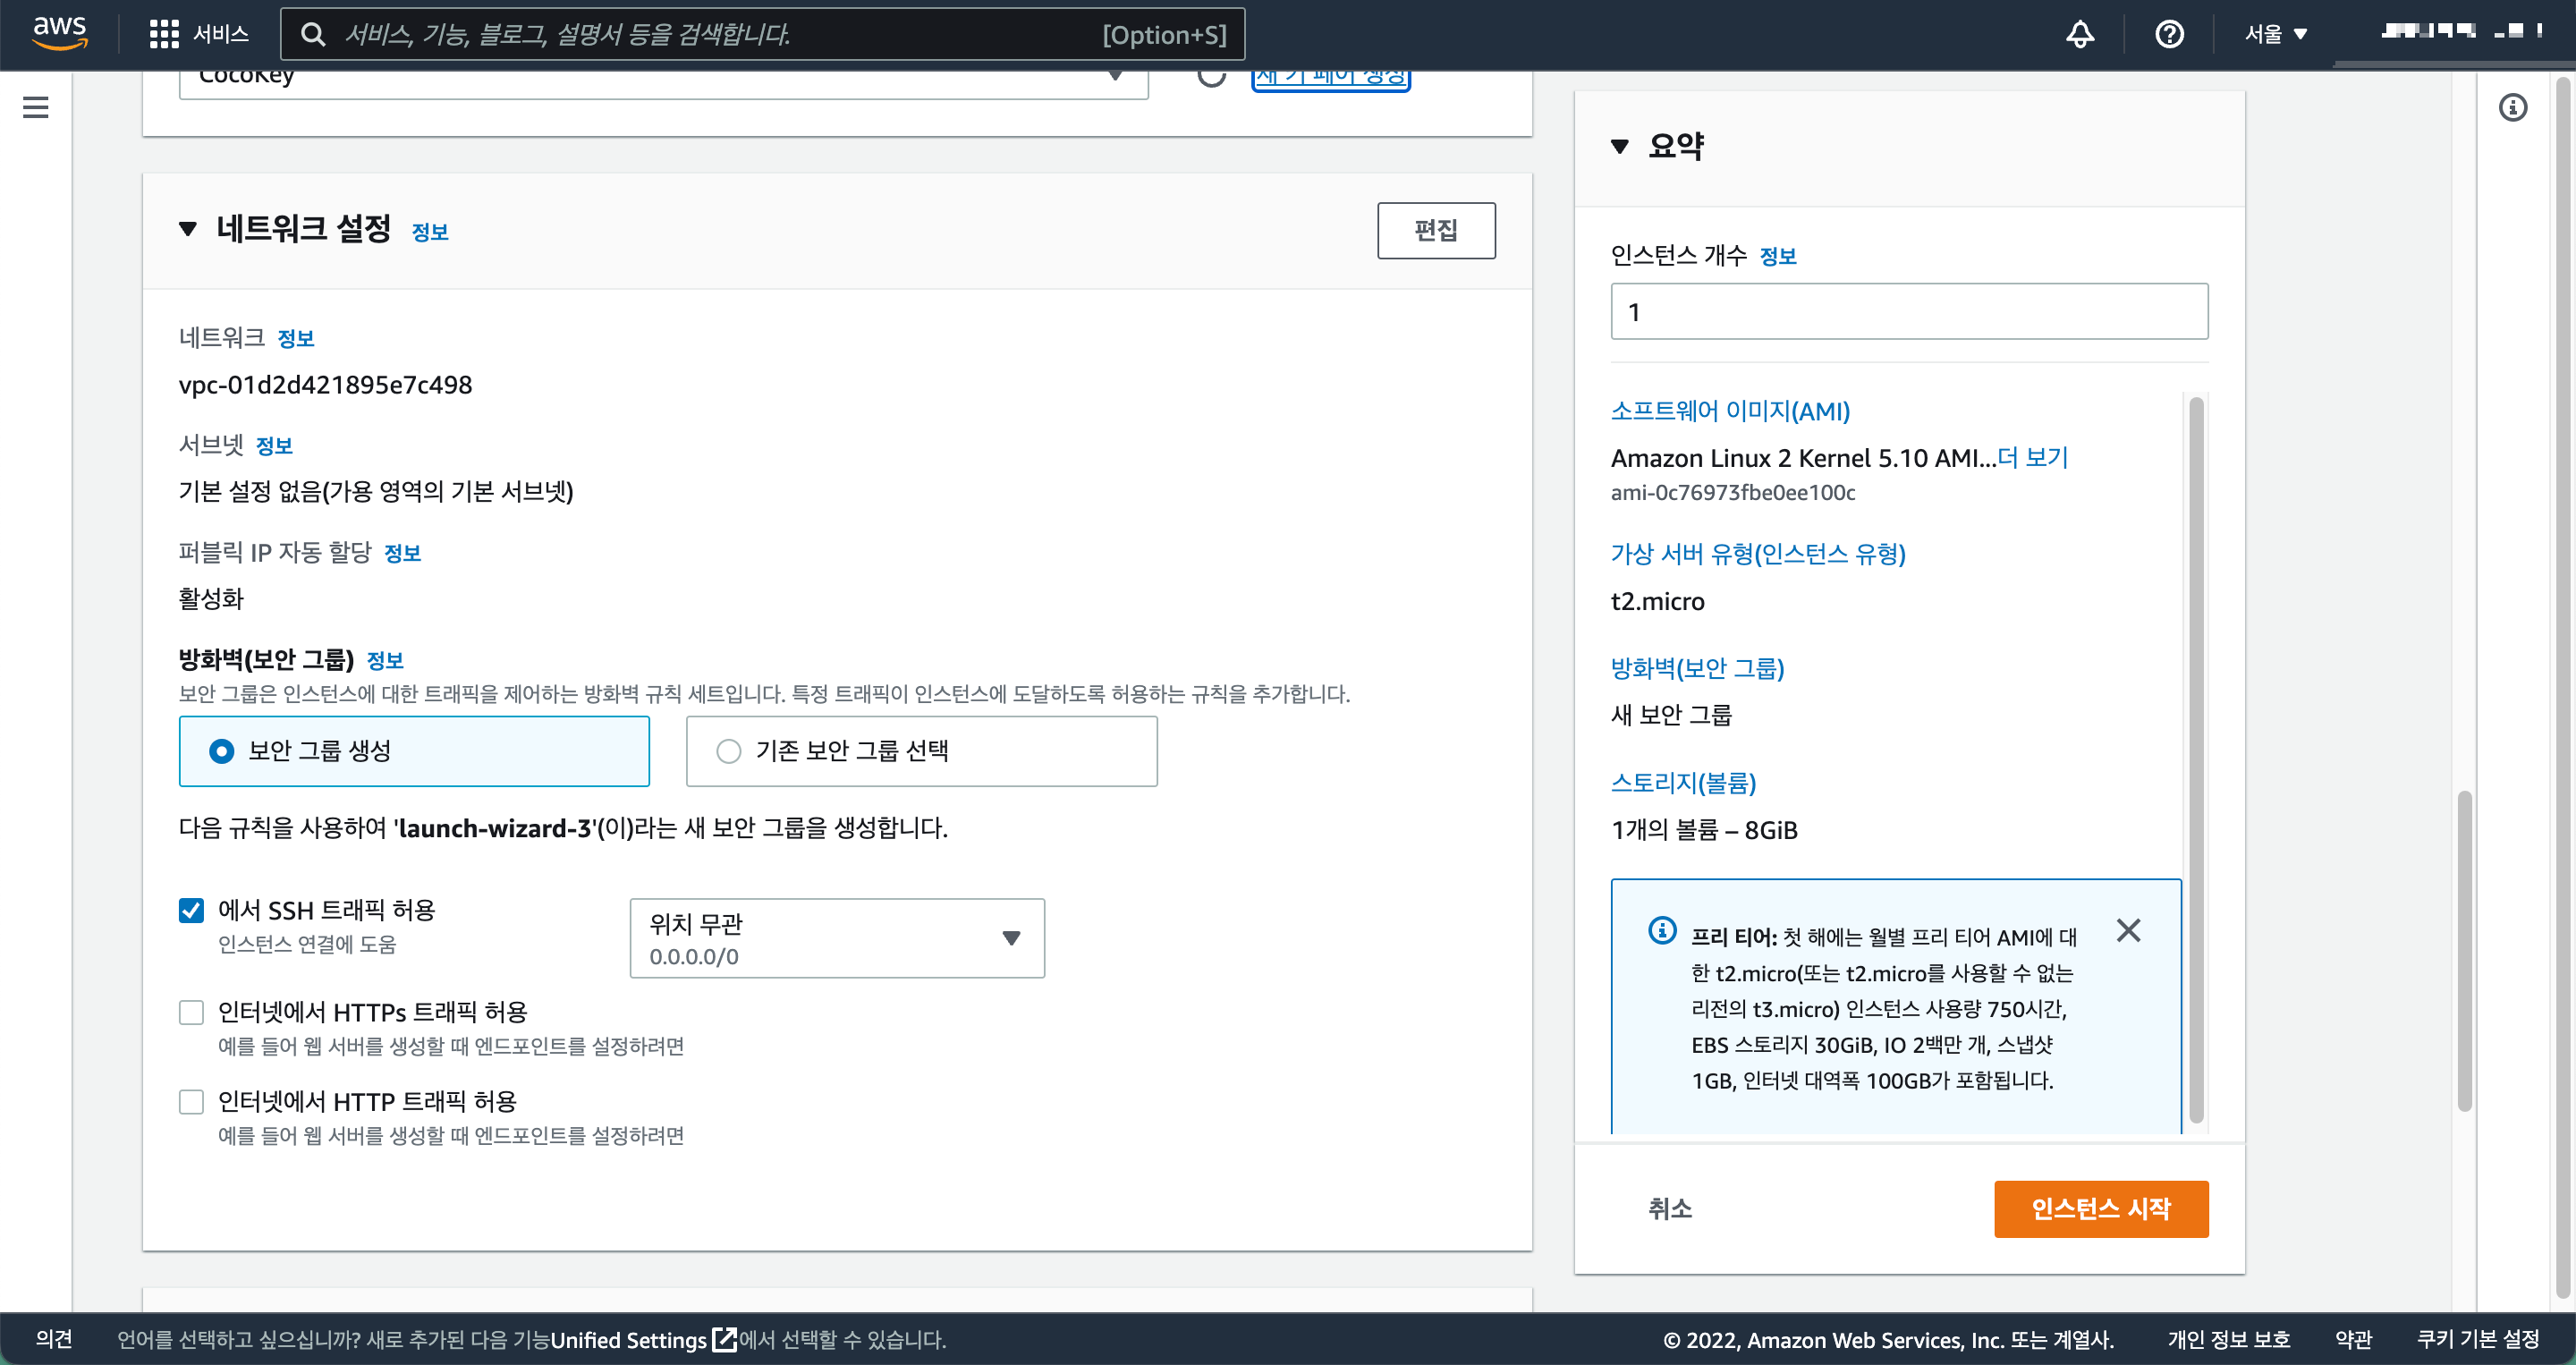The width and height of the screenshot is (2576, 1365).
Task: Click the network settings edit button
Action: point(1435,230)
